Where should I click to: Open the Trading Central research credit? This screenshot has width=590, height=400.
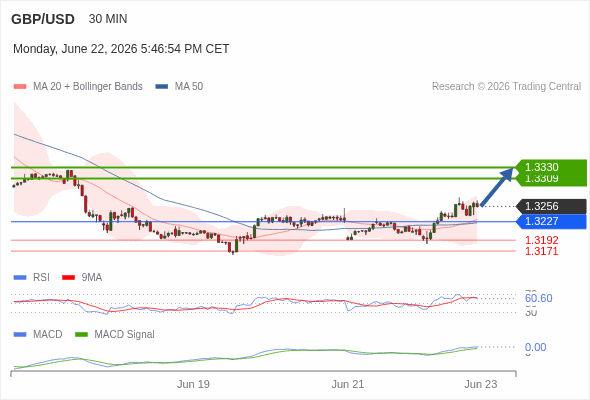point(506,87)
